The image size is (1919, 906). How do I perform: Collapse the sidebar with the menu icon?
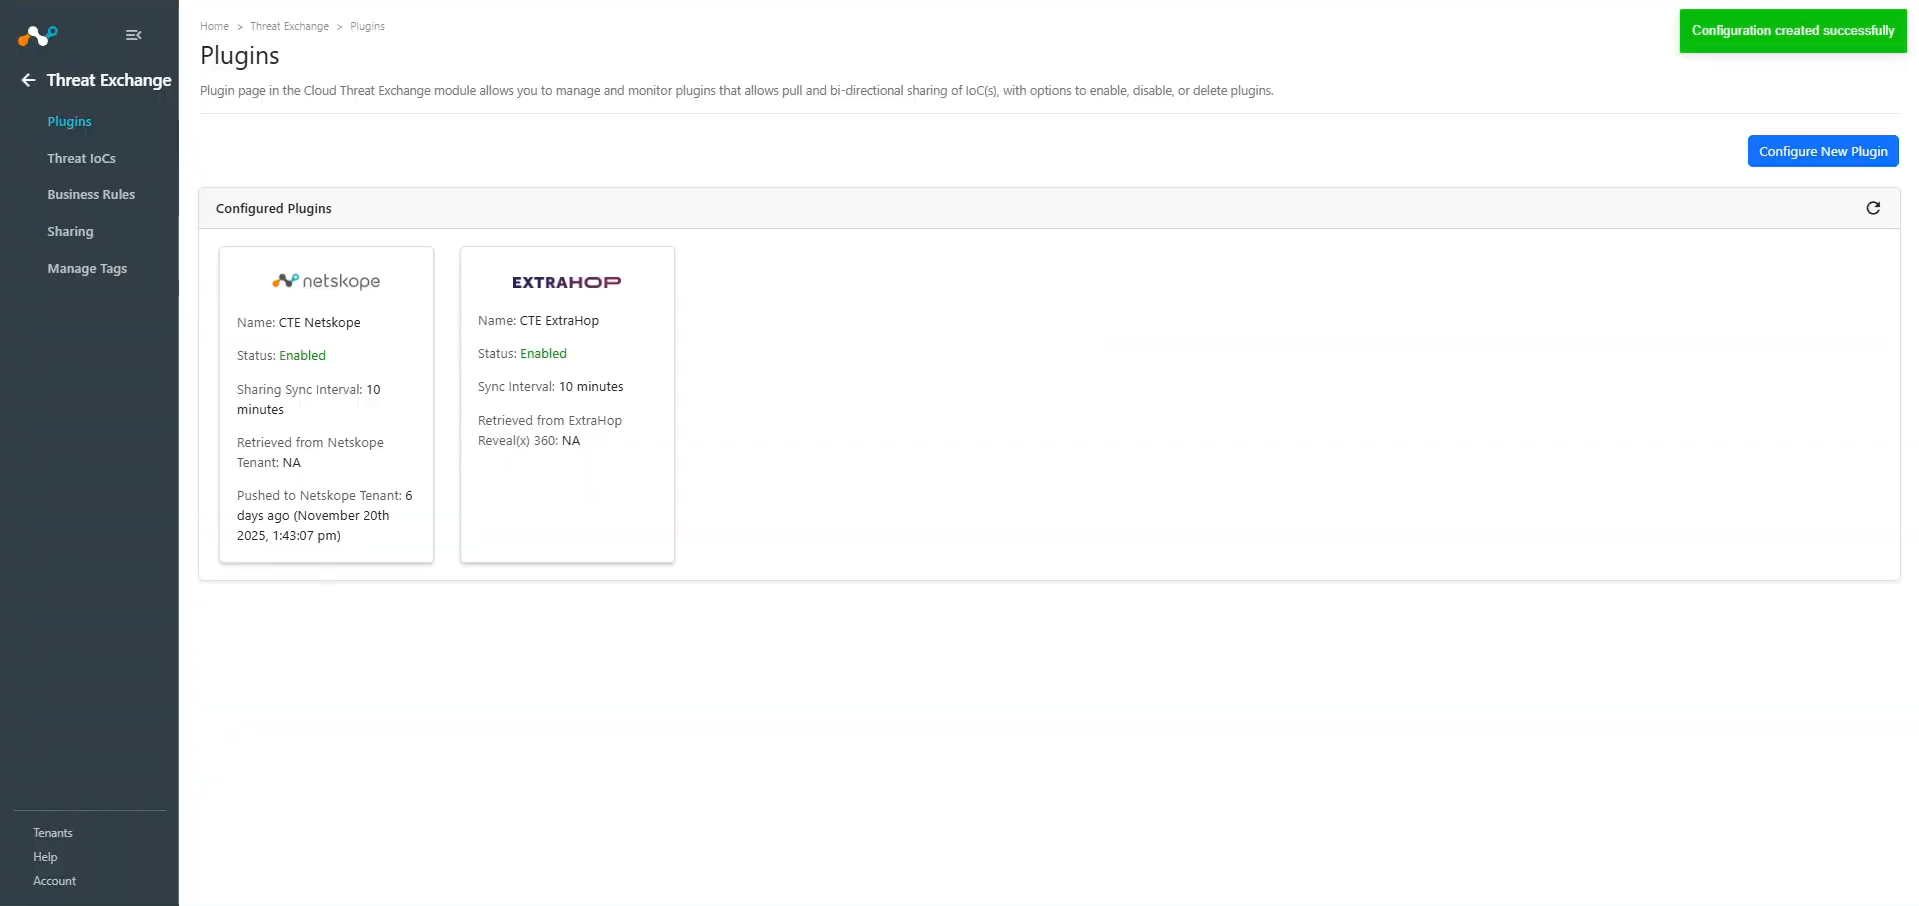tap(133, 35)
